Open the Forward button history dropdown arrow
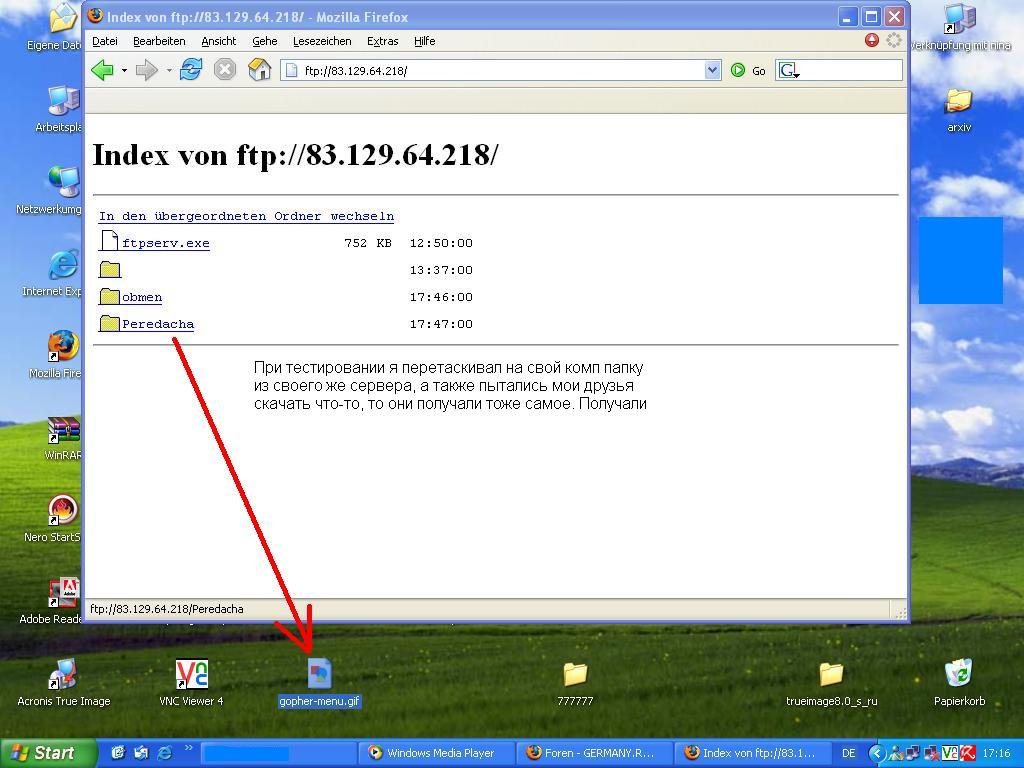Screen dimensions: 1024x768 pyautogui.click(x=169, y=70)
